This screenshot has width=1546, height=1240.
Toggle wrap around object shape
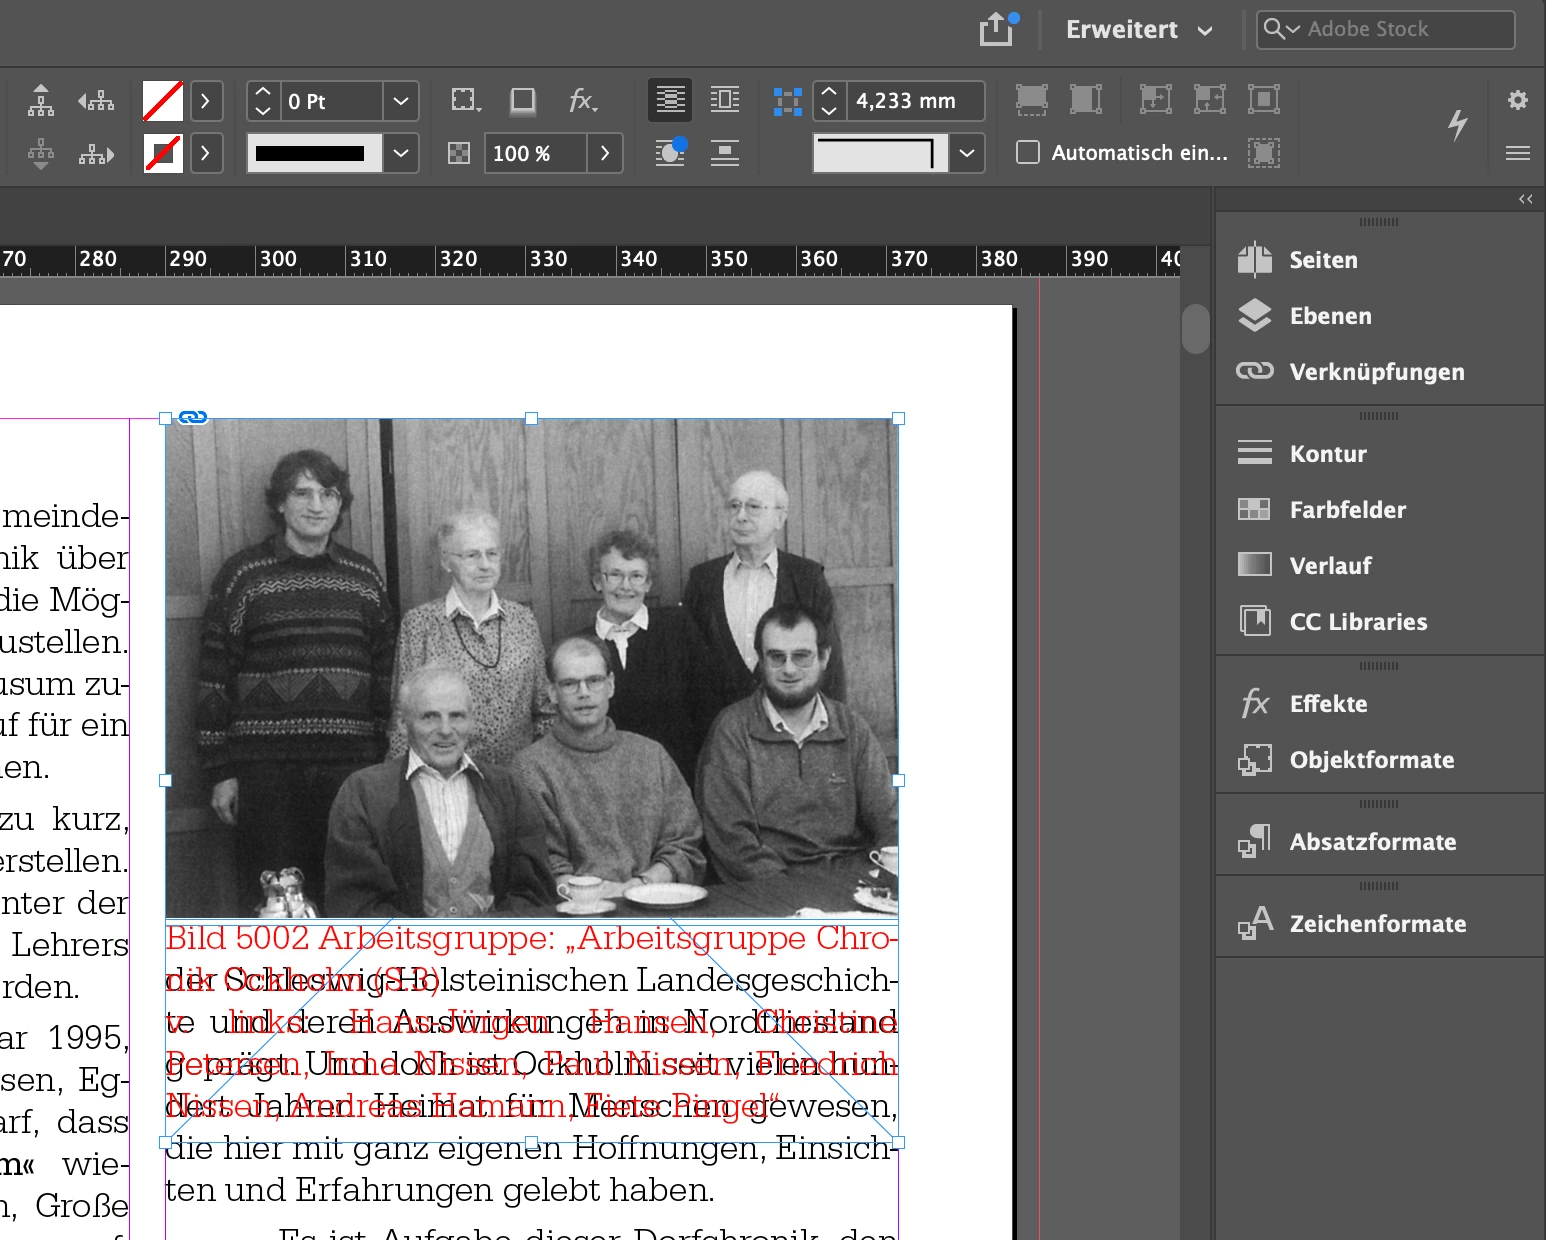pyautogui.click(x=670, y=153)
